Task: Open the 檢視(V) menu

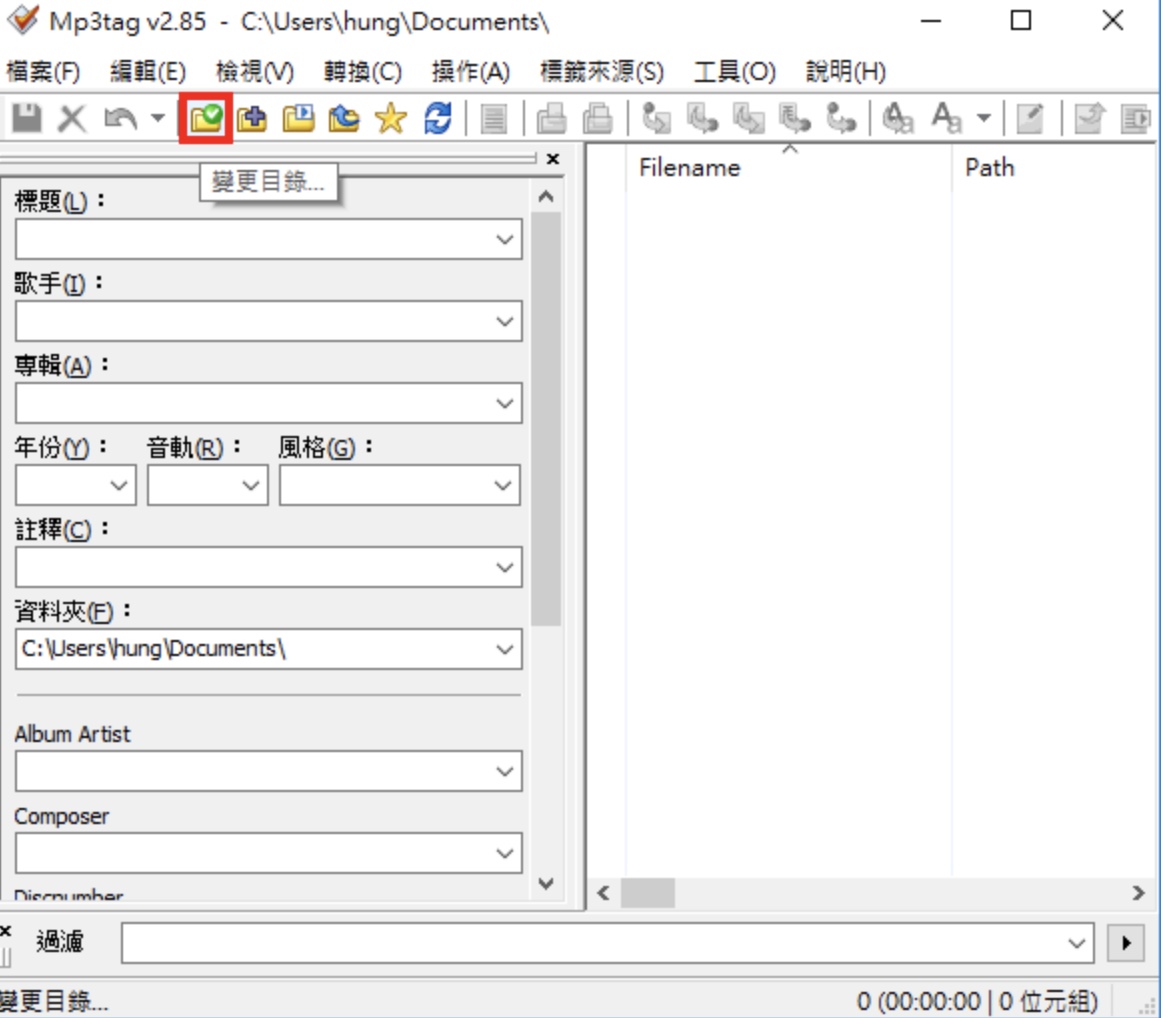Action: point(255,71)
